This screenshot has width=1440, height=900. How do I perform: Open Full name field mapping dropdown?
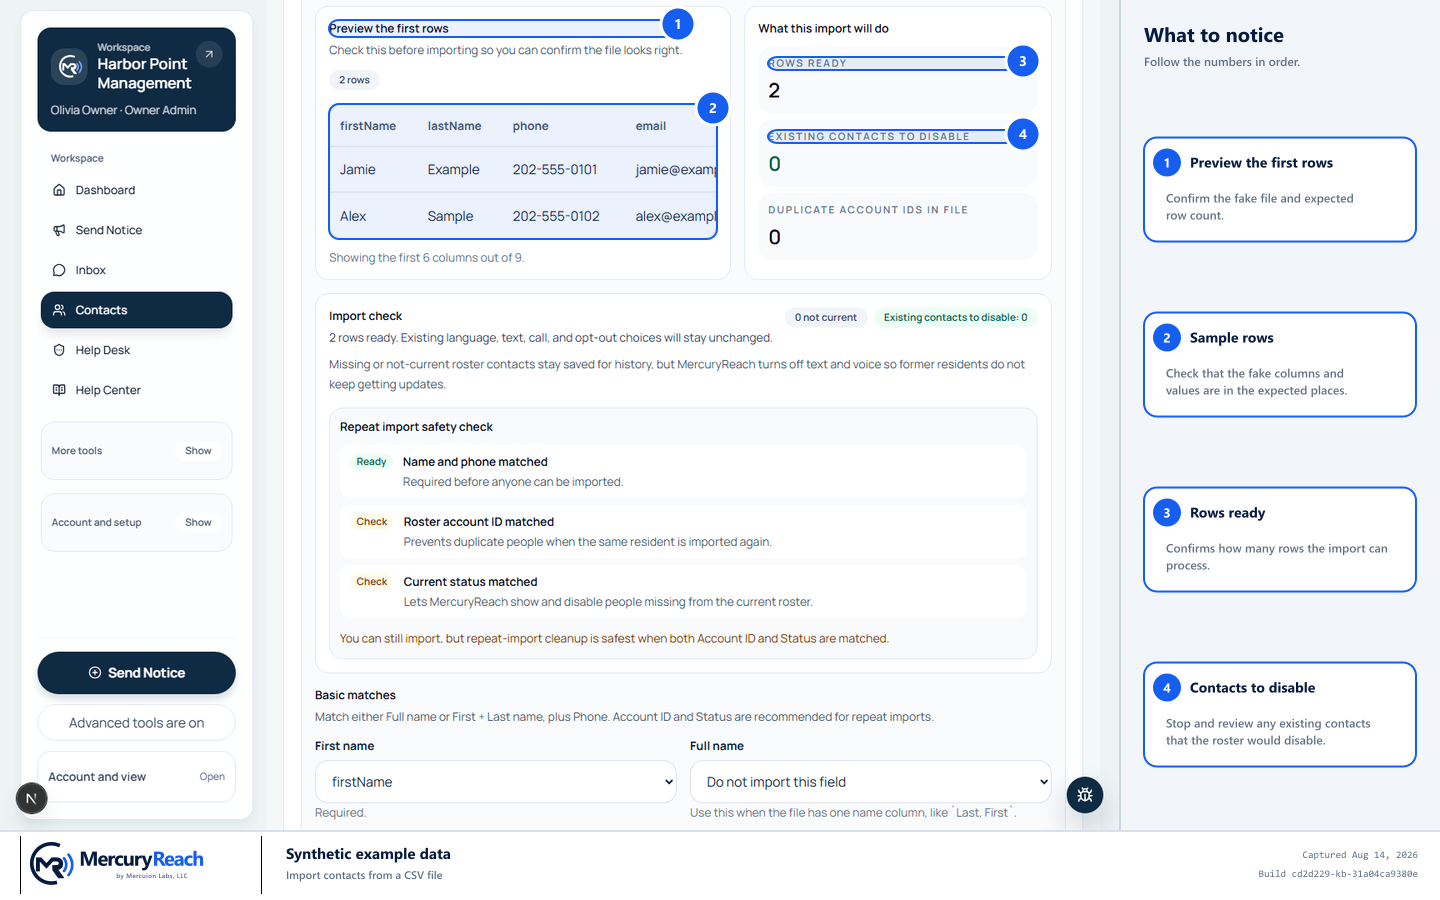pyautogui.click(x=870, y=782)
